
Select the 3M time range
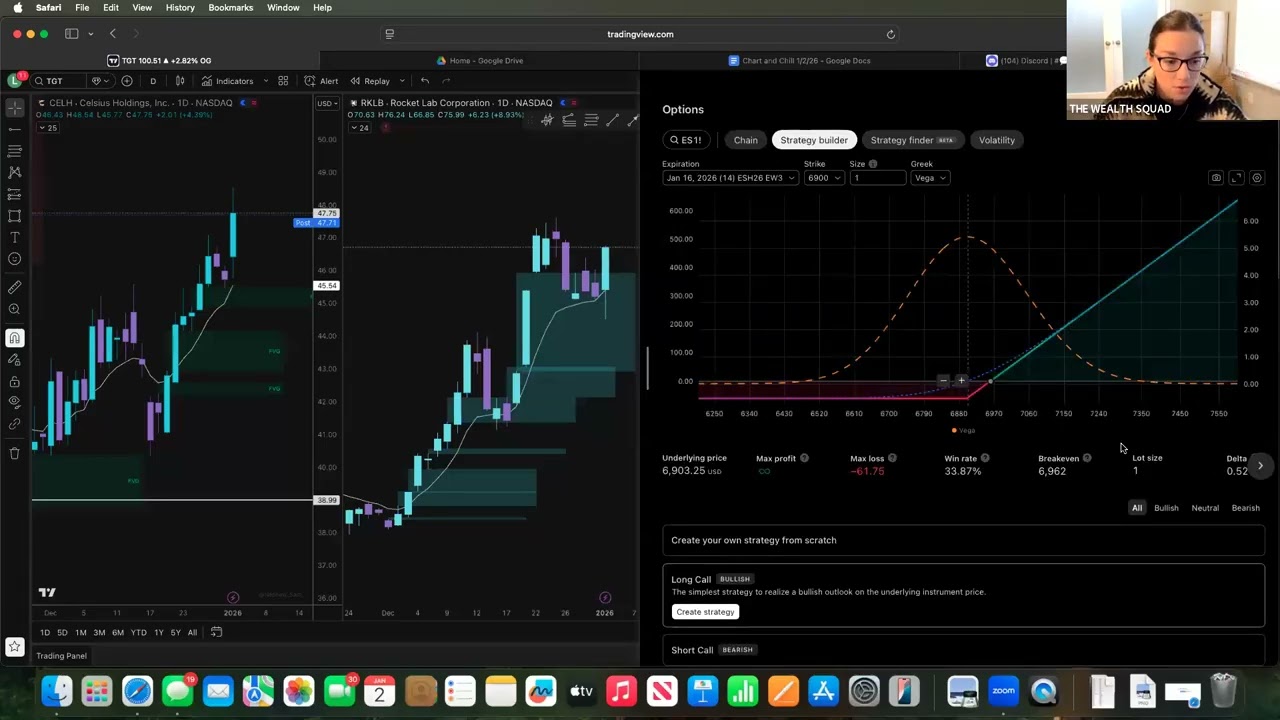(x=99, y=632)
